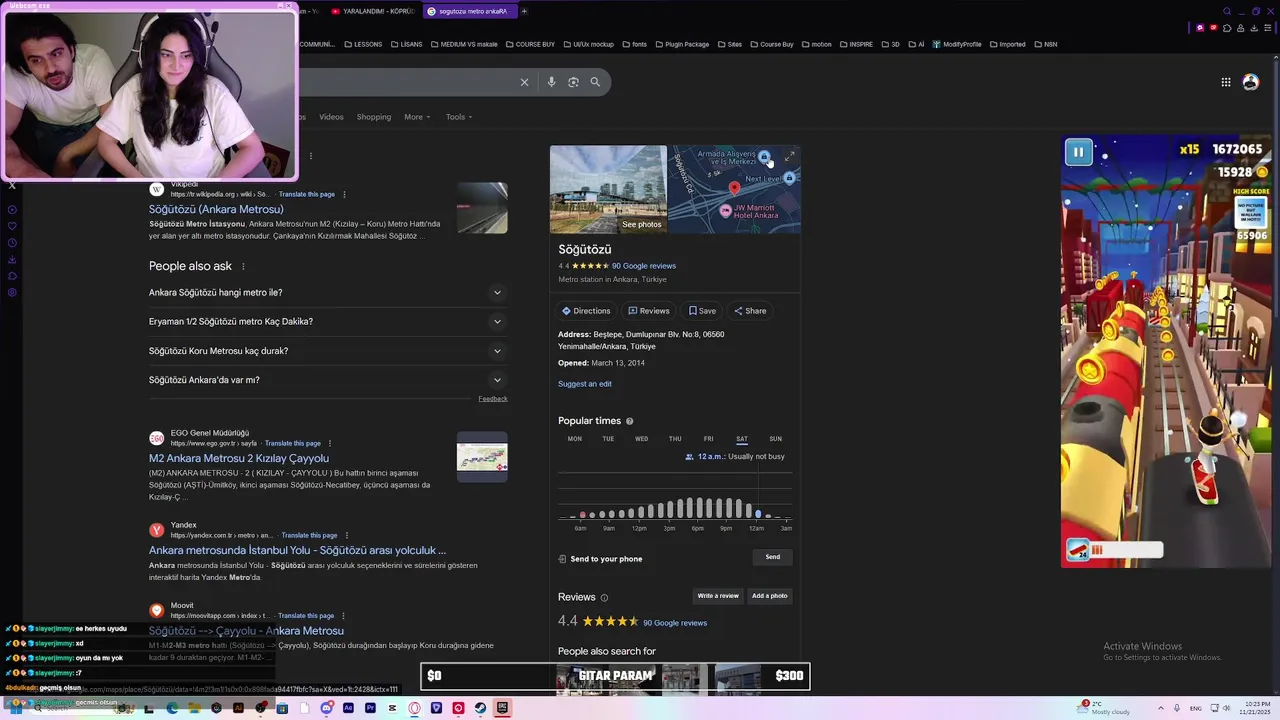Get Directions to Söğütözü
The height and width of the screenshot is (720, 1280).
point(586,311)
